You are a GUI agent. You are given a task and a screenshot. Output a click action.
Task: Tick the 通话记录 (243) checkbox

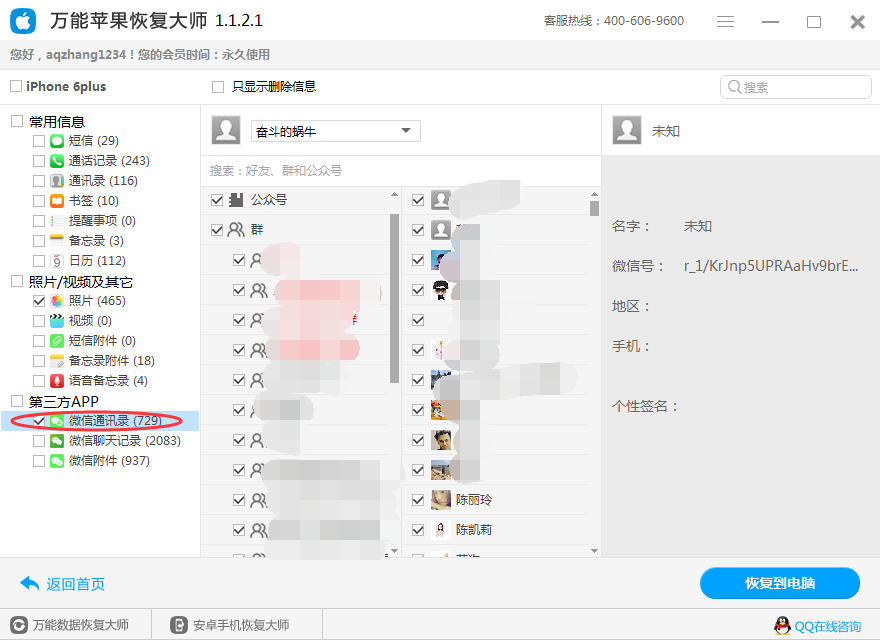point(39,161)
